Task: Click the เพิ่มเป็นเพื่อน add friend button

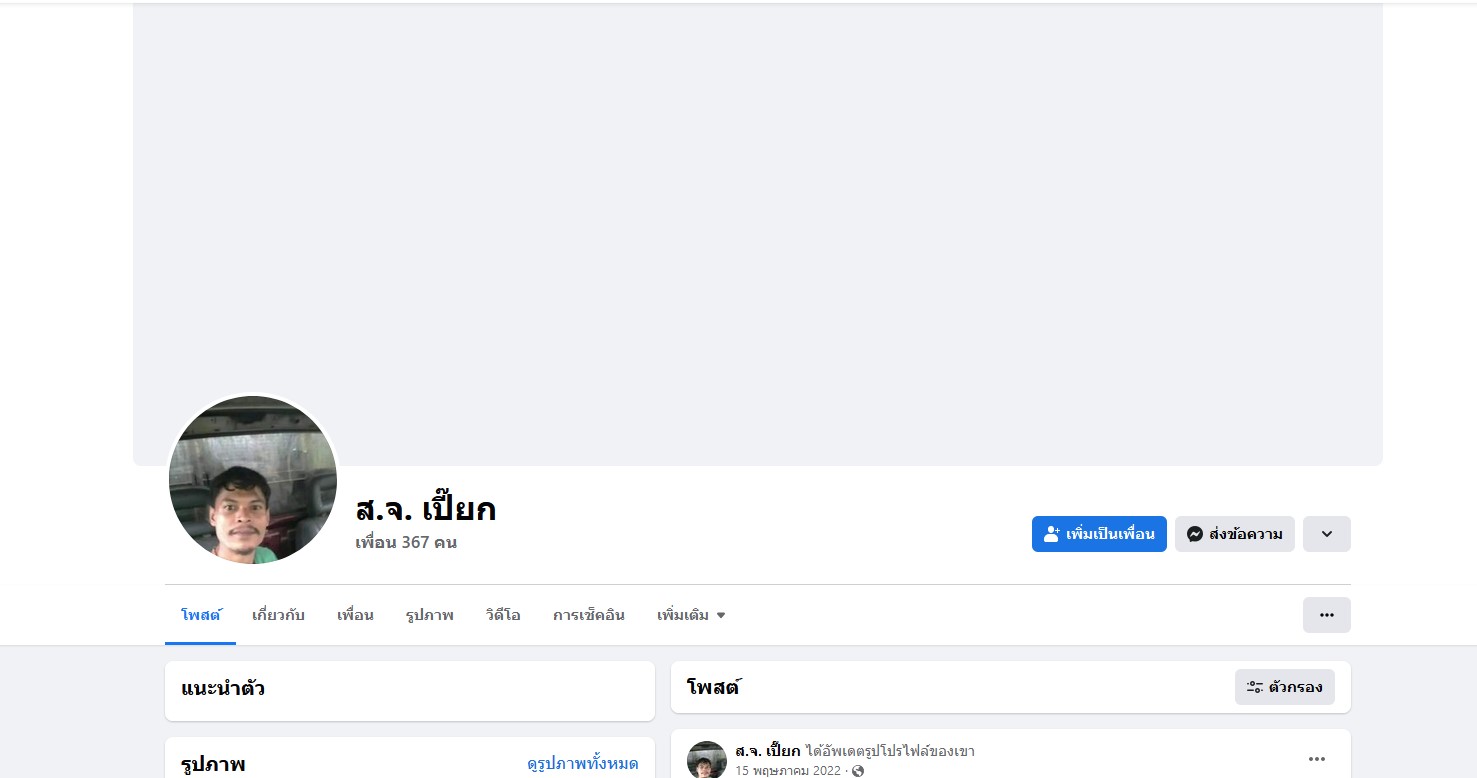Action: pos(1099,534)
